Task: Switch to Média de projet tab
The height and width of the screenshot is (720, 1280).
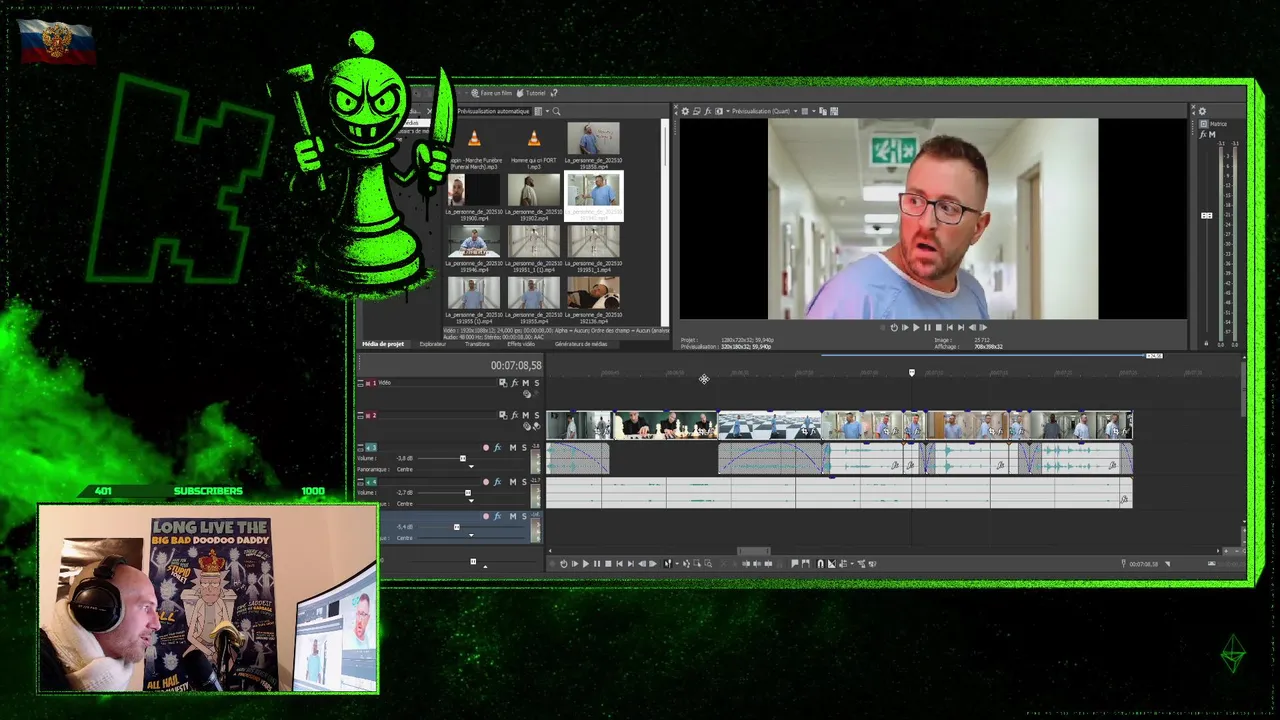Action: click(x=383, y=344)
